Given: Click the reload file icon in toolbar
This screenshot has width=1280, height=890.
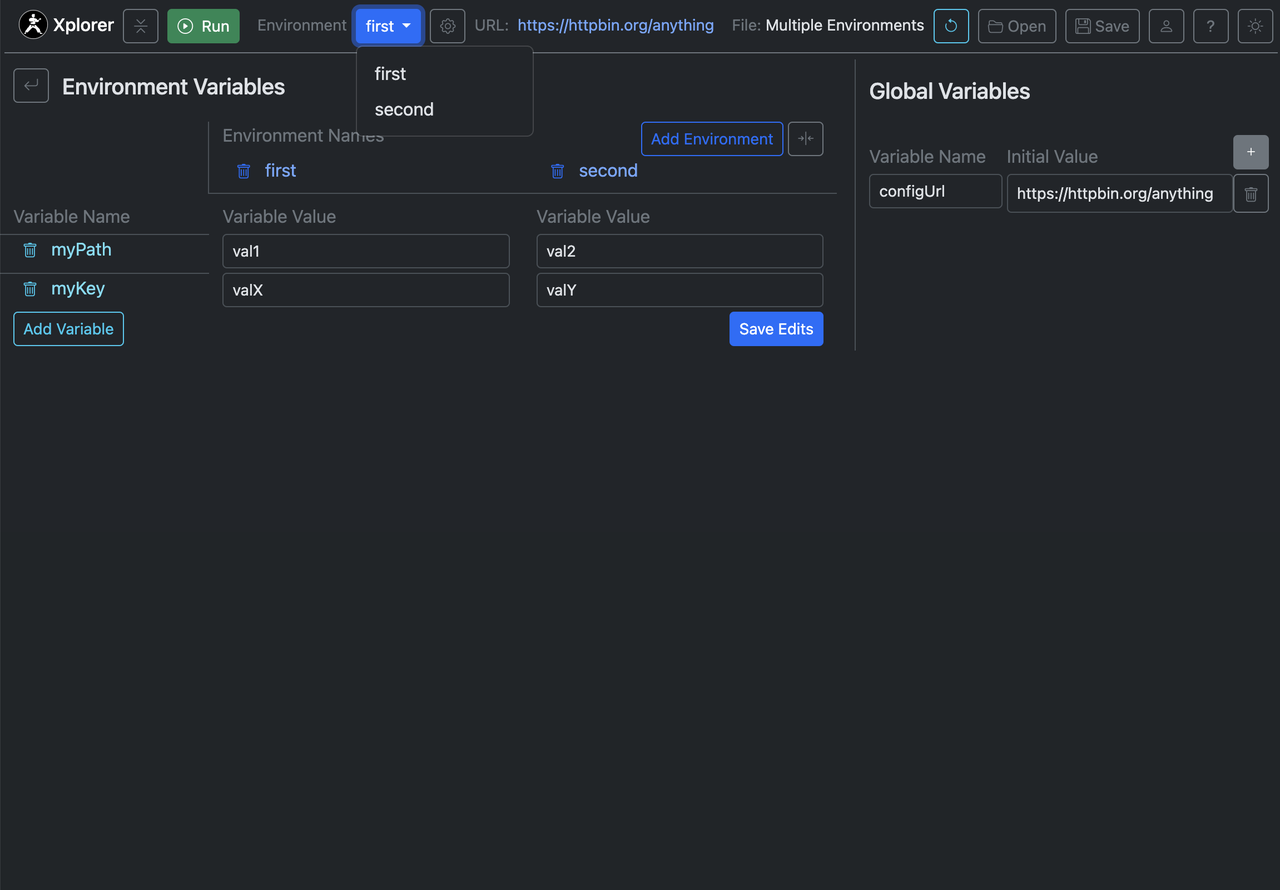Looking at the screenshot, I should 951,26.
